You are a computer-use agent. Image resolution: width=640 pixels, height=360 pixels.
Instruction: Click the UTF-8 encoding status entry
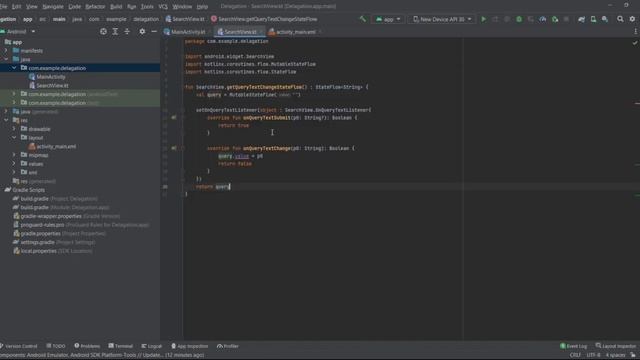593,355
